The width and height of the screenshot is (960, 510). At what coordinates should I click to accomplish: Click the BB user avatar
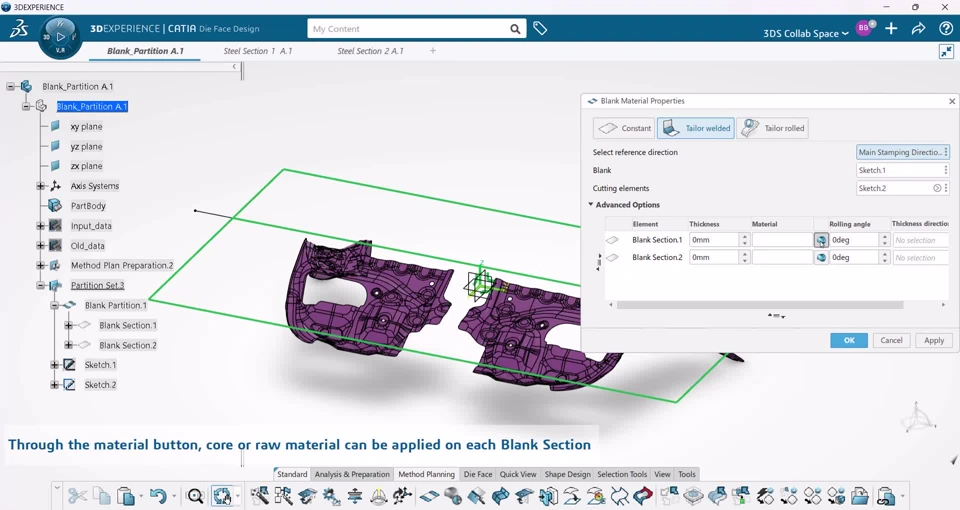(864, 28)
